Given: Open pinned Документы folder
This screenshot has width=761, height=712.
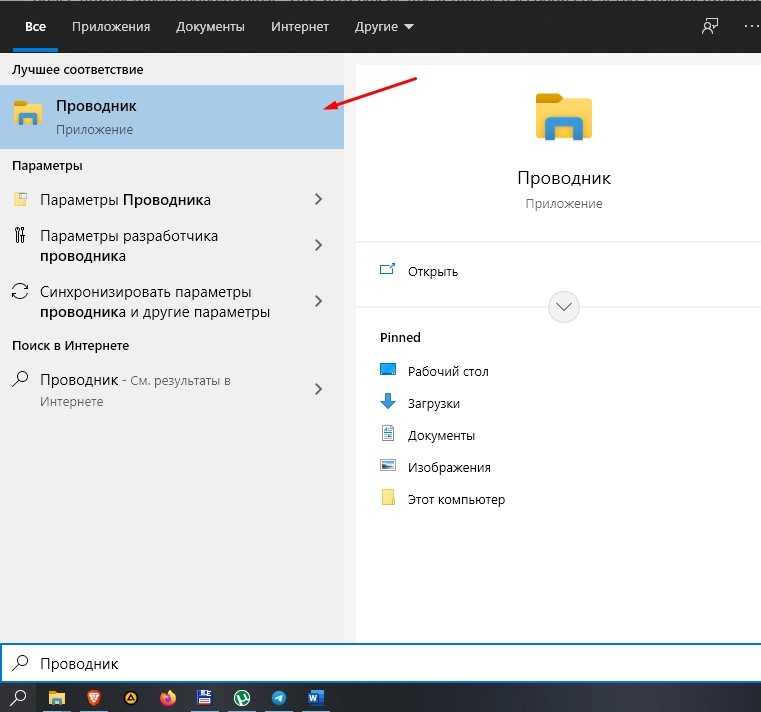Looking at the screenshot, I should [x=441, y=435].
